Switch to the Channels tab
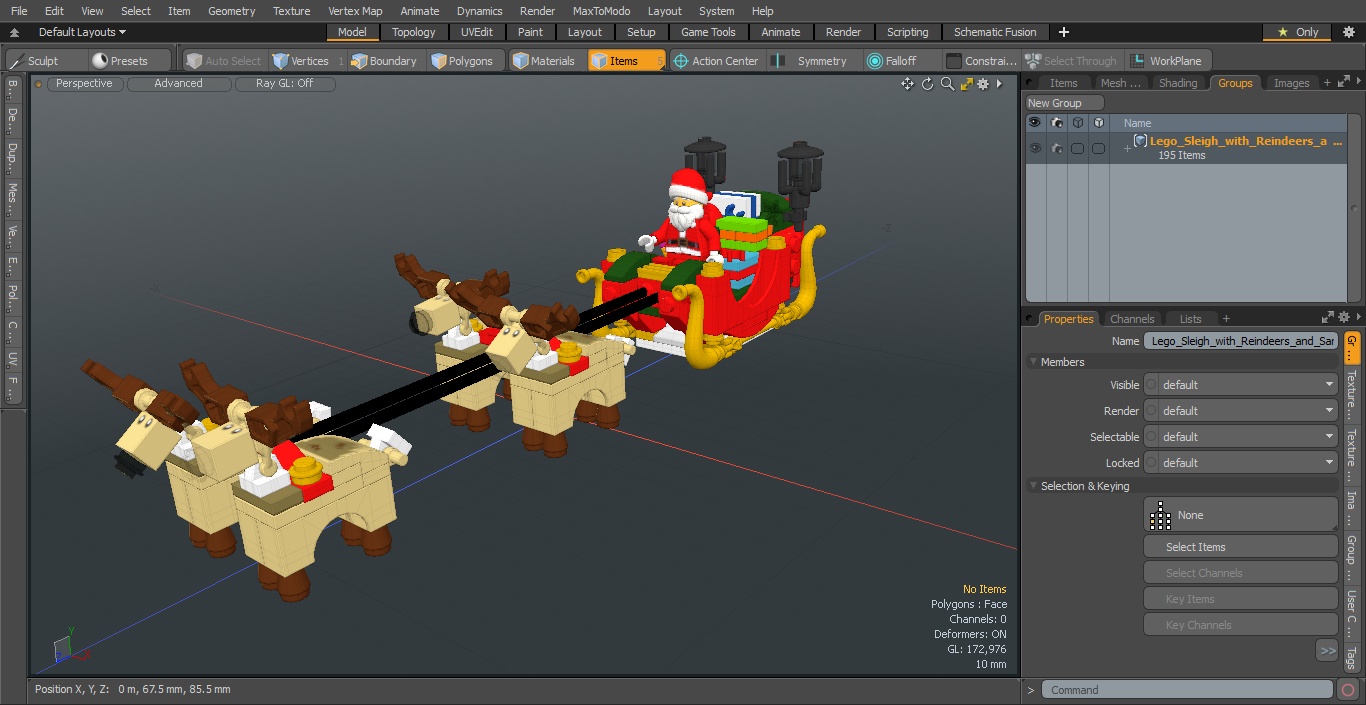1366x705 pixels. pyautogui.click(x=1132, y=319)
